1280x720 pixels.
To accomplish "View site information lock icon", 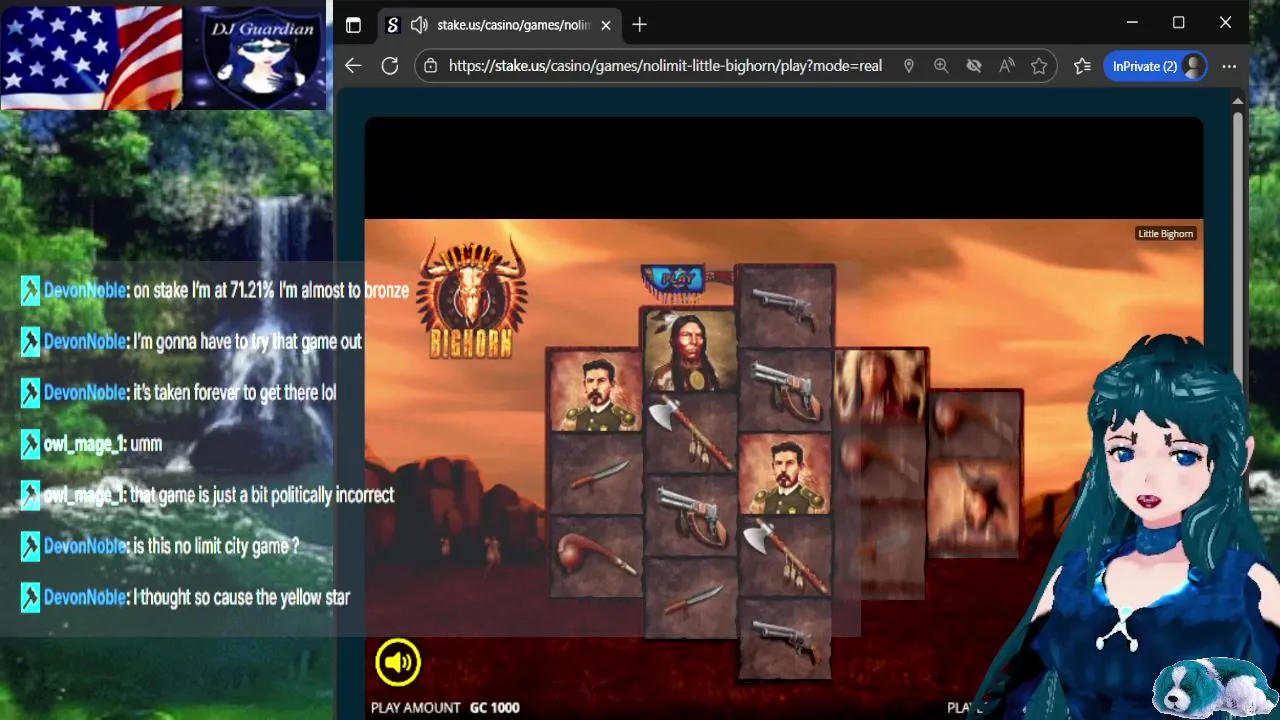I will click(x=430, y=66).
